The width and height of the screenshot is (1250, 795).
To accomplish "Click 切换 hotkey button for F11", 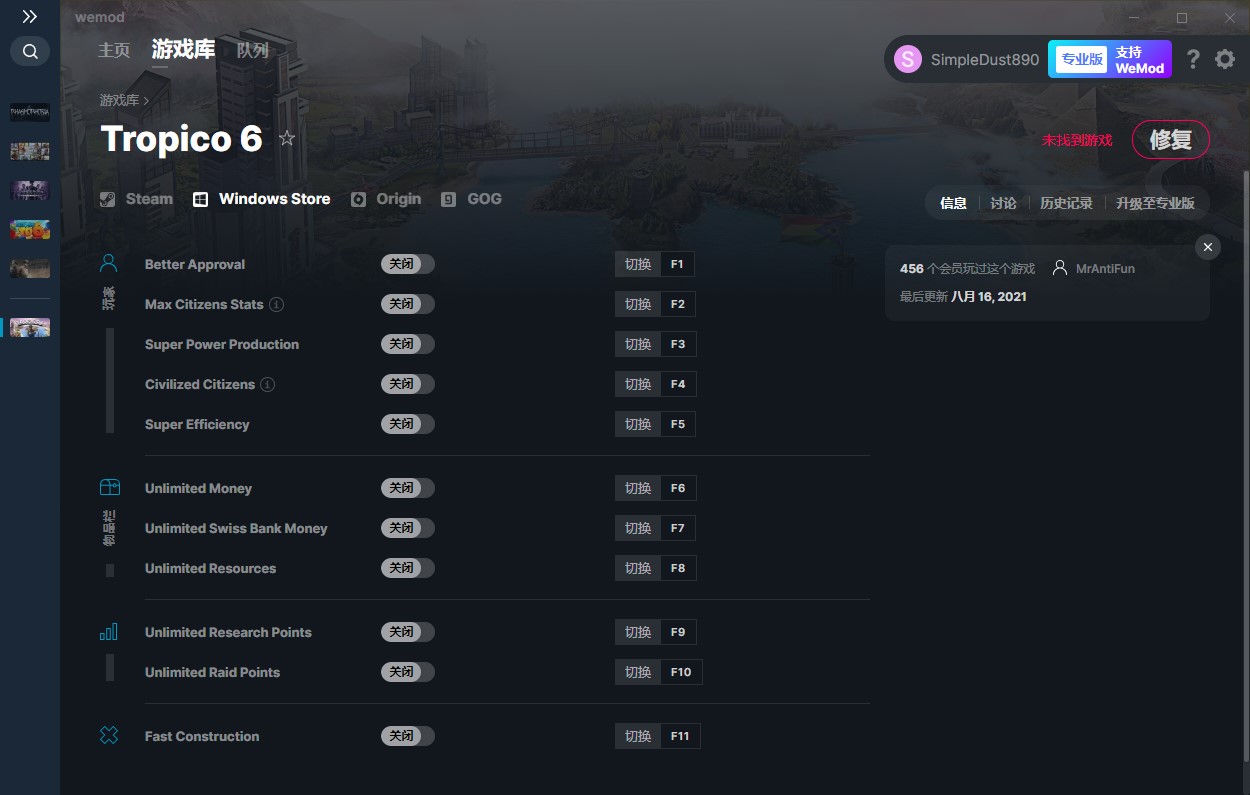I will click(x=638, y=736).
